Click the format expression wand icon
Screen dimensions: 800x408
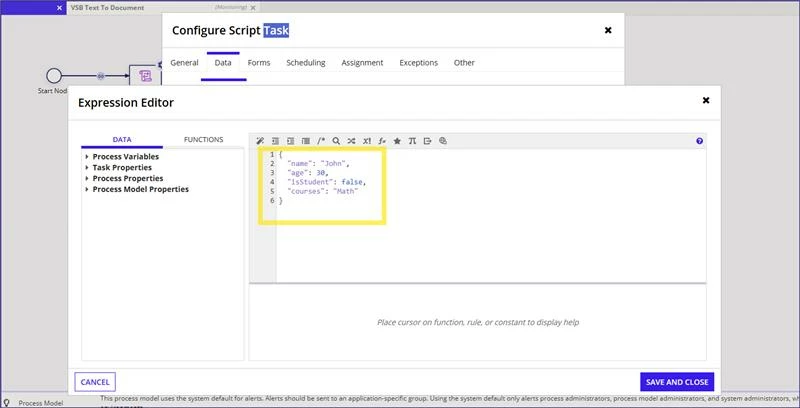[260, 141]
